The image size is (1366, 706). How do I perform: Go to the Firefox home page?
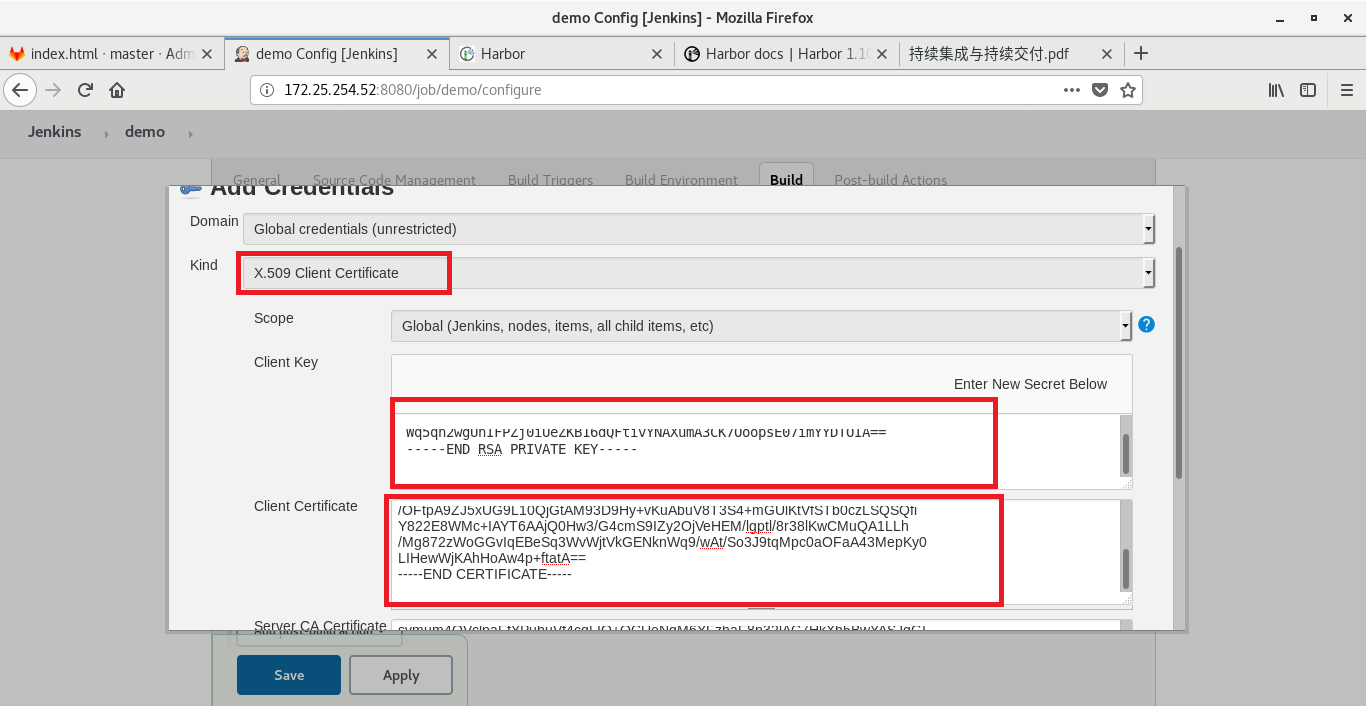pos(117,90)
